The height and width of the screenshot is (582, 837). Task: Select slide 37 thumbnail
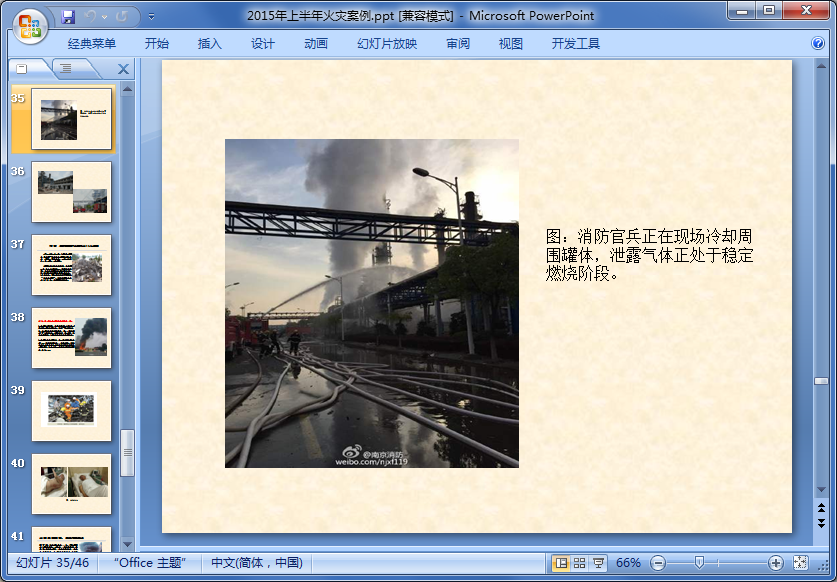pyautogui.click(x=72, y=265)
